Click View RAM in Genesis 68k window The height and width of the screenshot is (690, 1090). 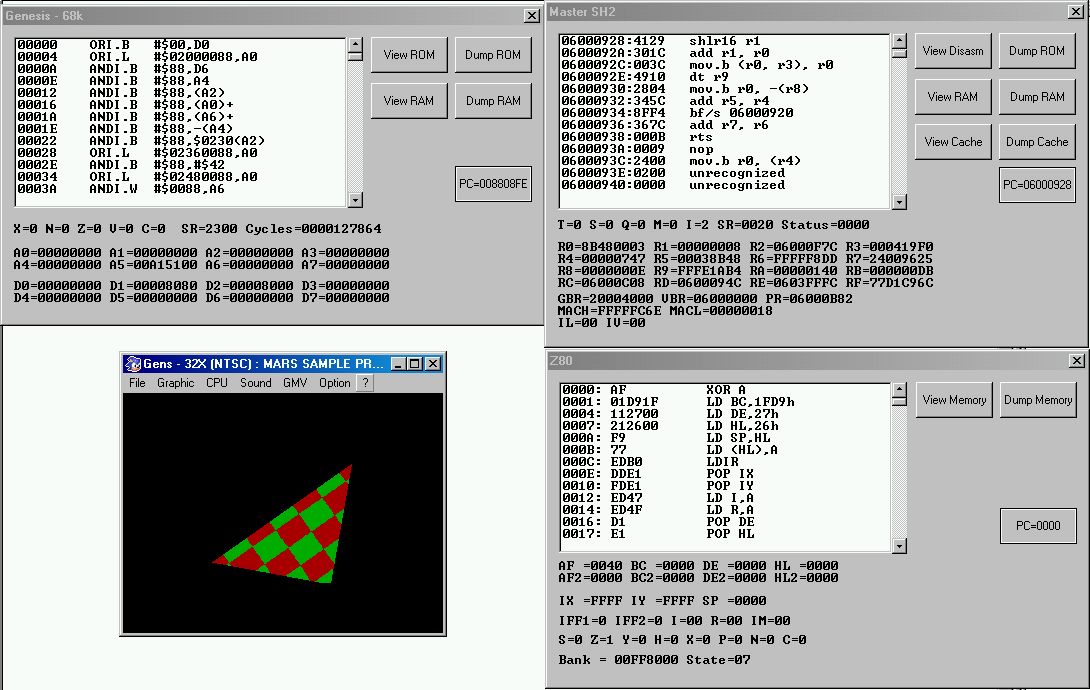[x=409, y=101]
